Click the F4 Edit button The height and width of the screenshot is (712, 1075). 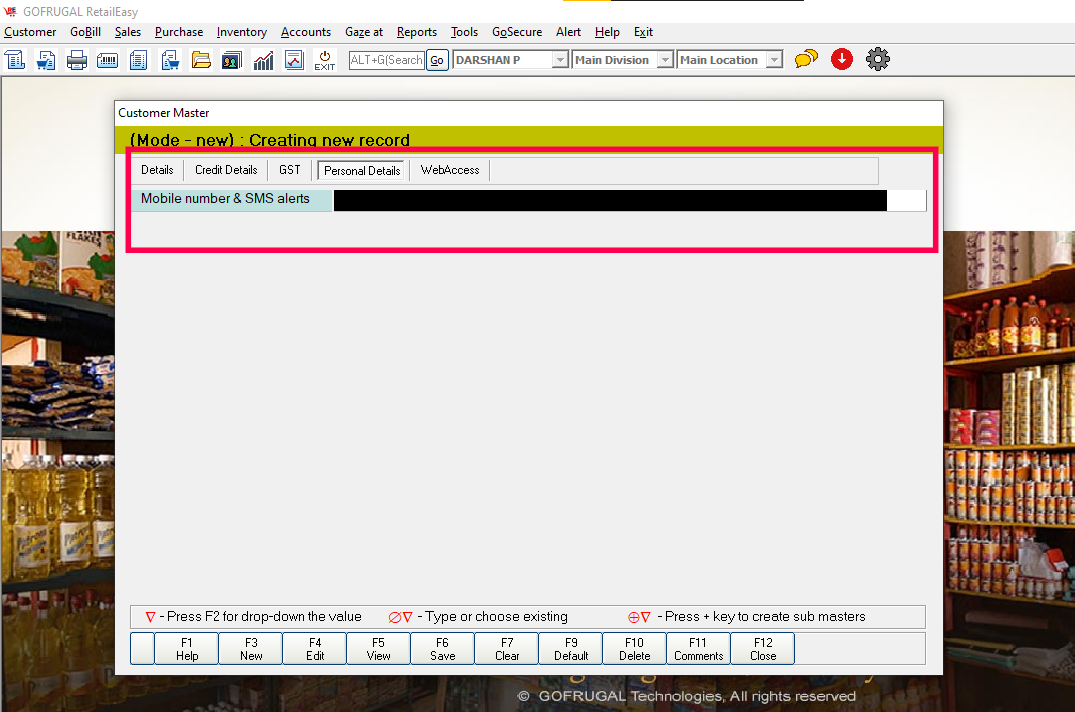315,649
